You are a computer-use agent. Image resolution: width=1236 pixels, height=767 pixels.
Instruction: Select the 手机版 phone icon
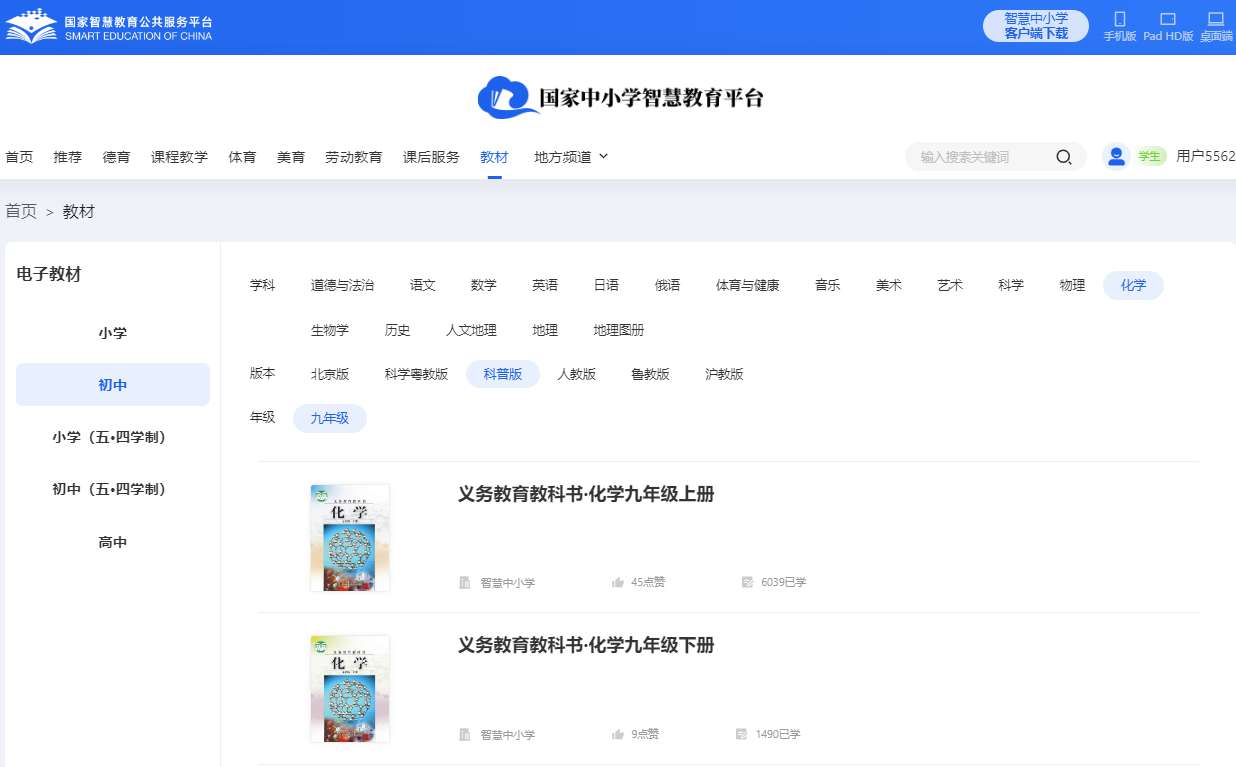[x=1119, y=19]
